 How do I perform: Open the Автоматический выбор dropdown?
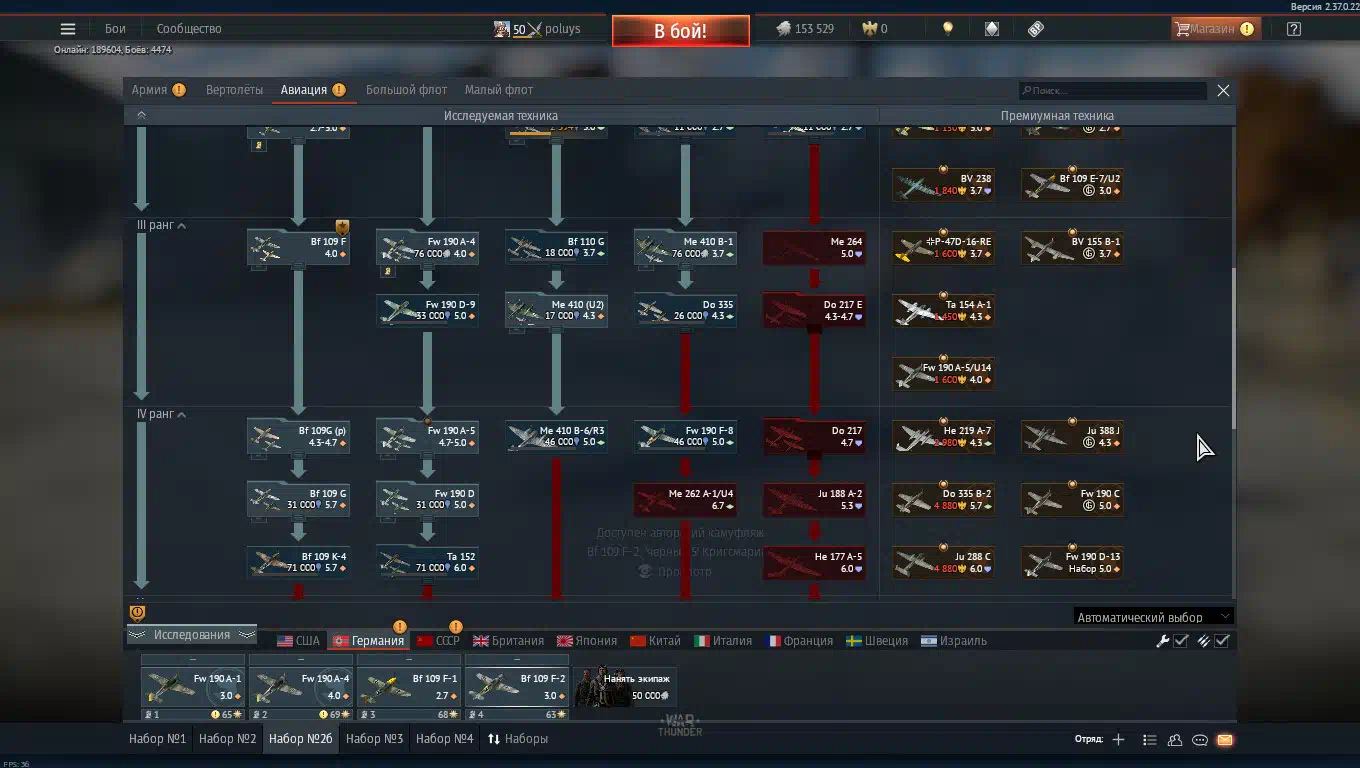(1154, 617)
